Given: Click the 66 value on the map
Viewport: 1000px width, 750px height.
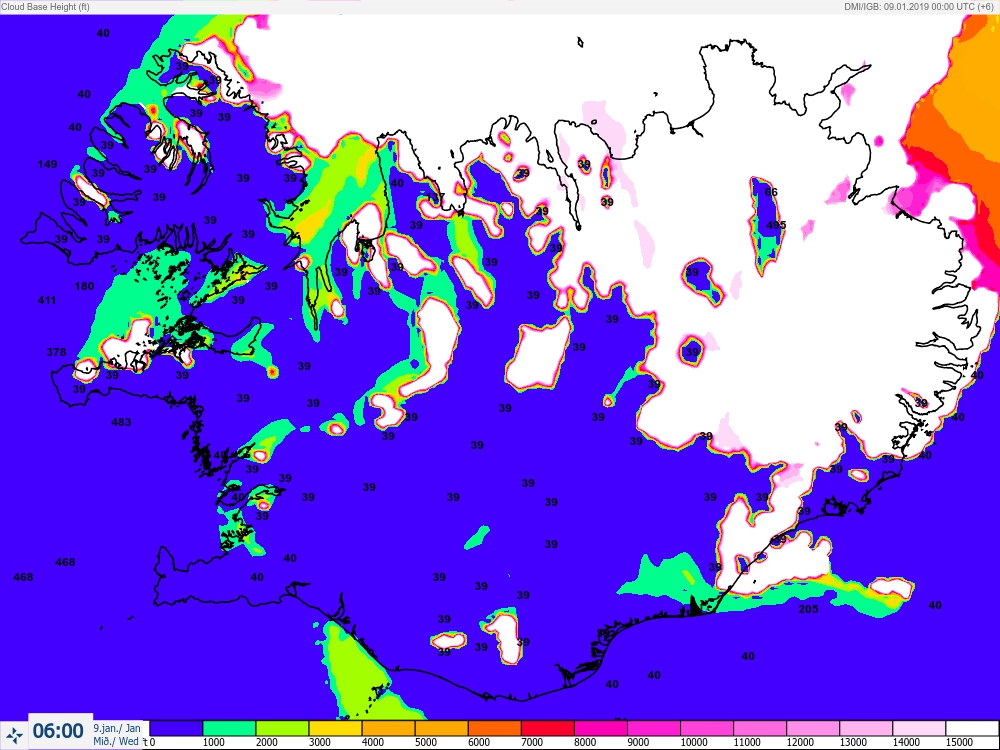Looking at the screenshot, I should click(x=771, y=193).
